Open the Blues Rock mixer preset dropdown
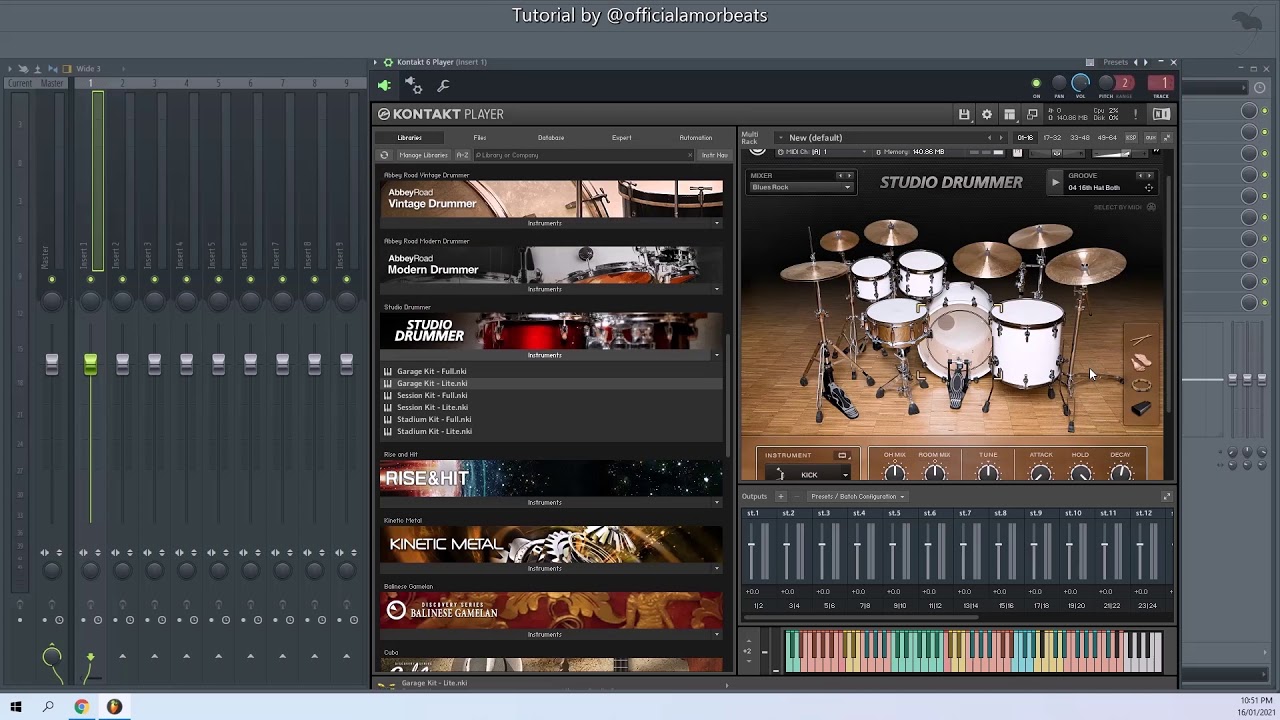Image resolution: width=1280 pixels, height=720 pixels. pos(801,187)
